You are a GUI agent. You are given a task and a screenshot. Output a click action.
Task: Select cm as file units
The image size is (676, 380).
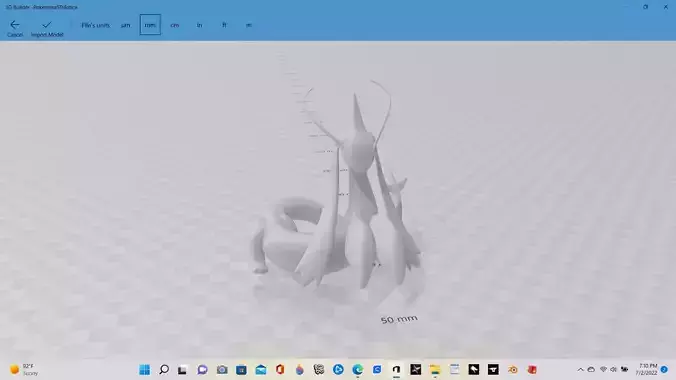(175, 25)
